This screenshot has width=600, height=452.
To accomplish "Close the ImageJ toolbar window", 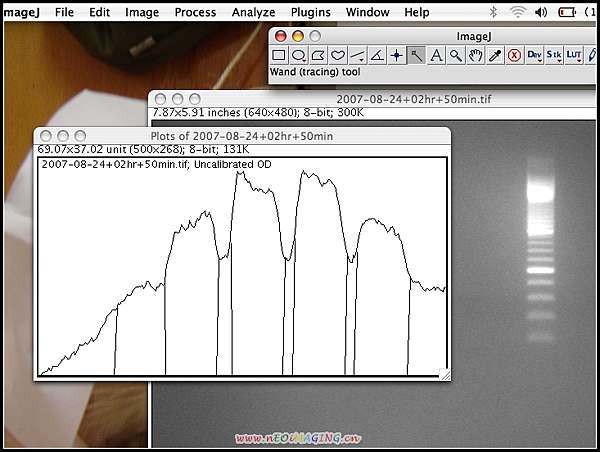I will coord(280,36).
